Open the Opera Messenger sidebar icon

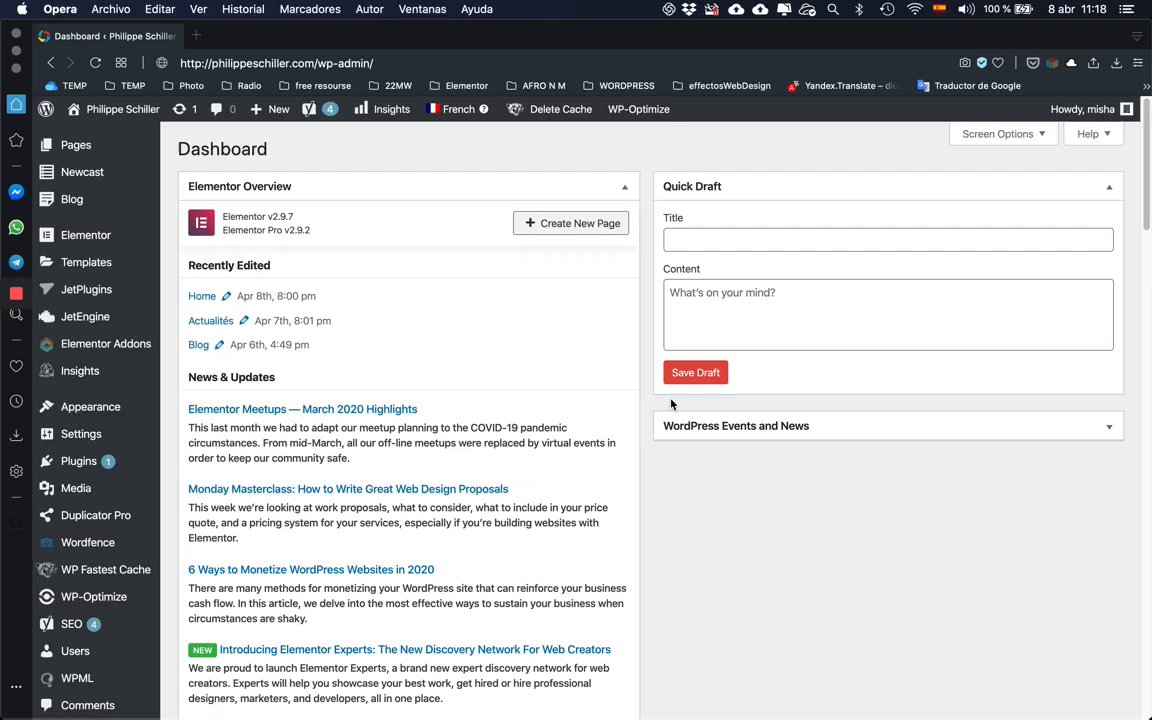coord(16,192)
